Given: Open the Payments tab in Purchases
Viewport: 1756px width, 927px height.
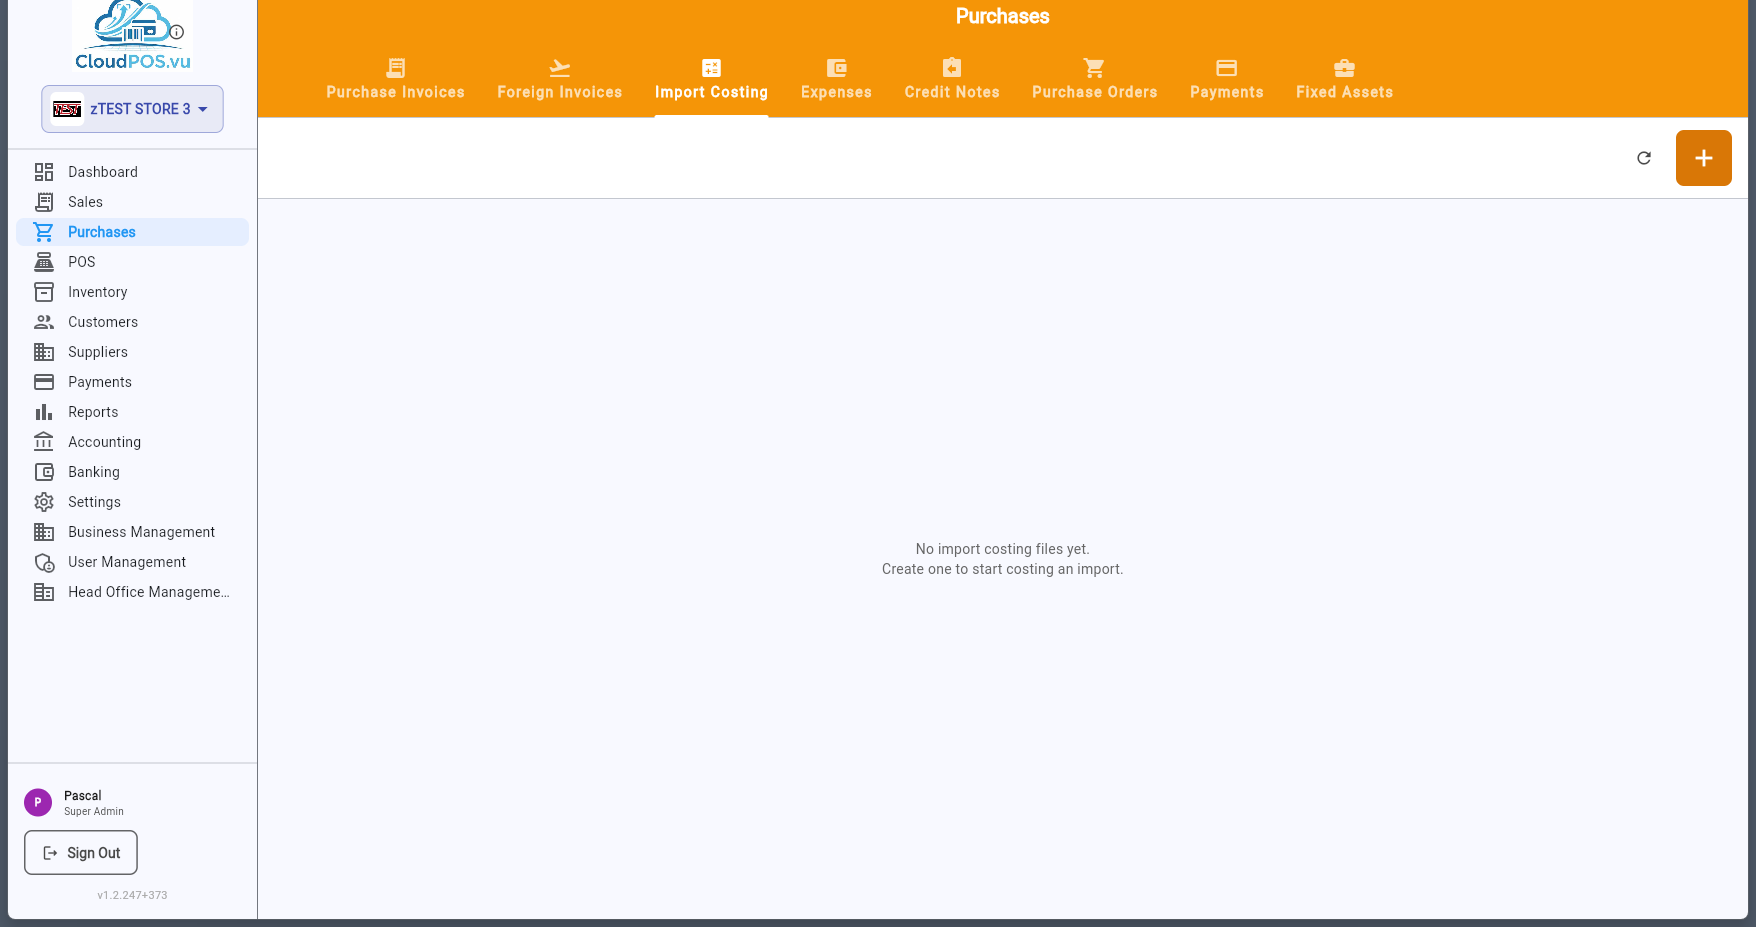Looking at the screenshot, I should tap(1227, 81).
